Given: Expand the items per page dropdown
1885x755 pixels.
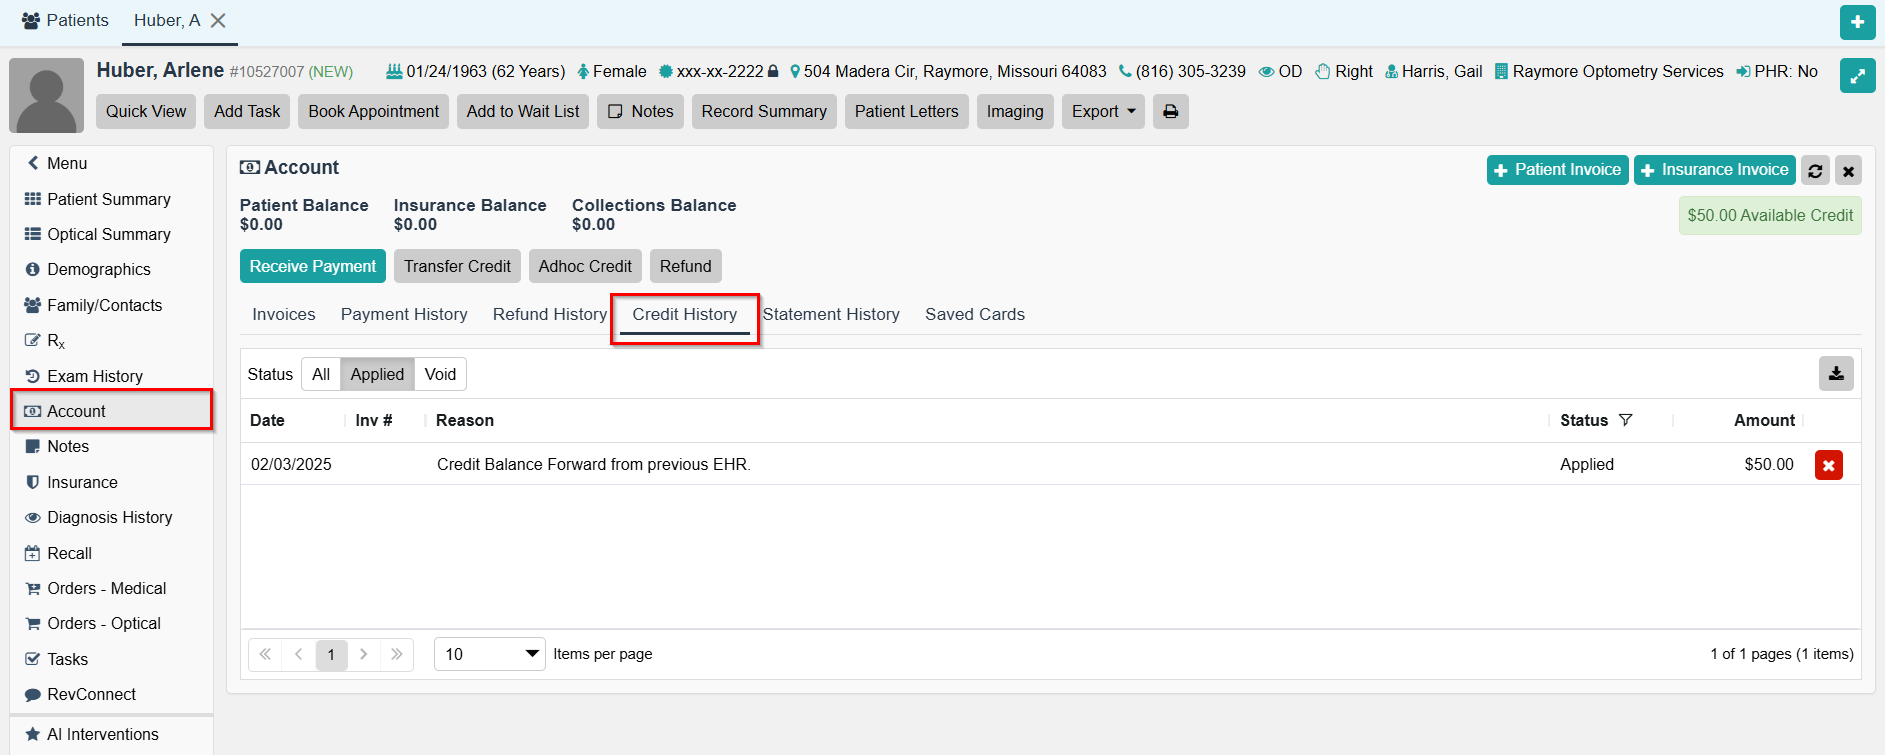Looking at the screenshot, I should [x=490, y=654].
